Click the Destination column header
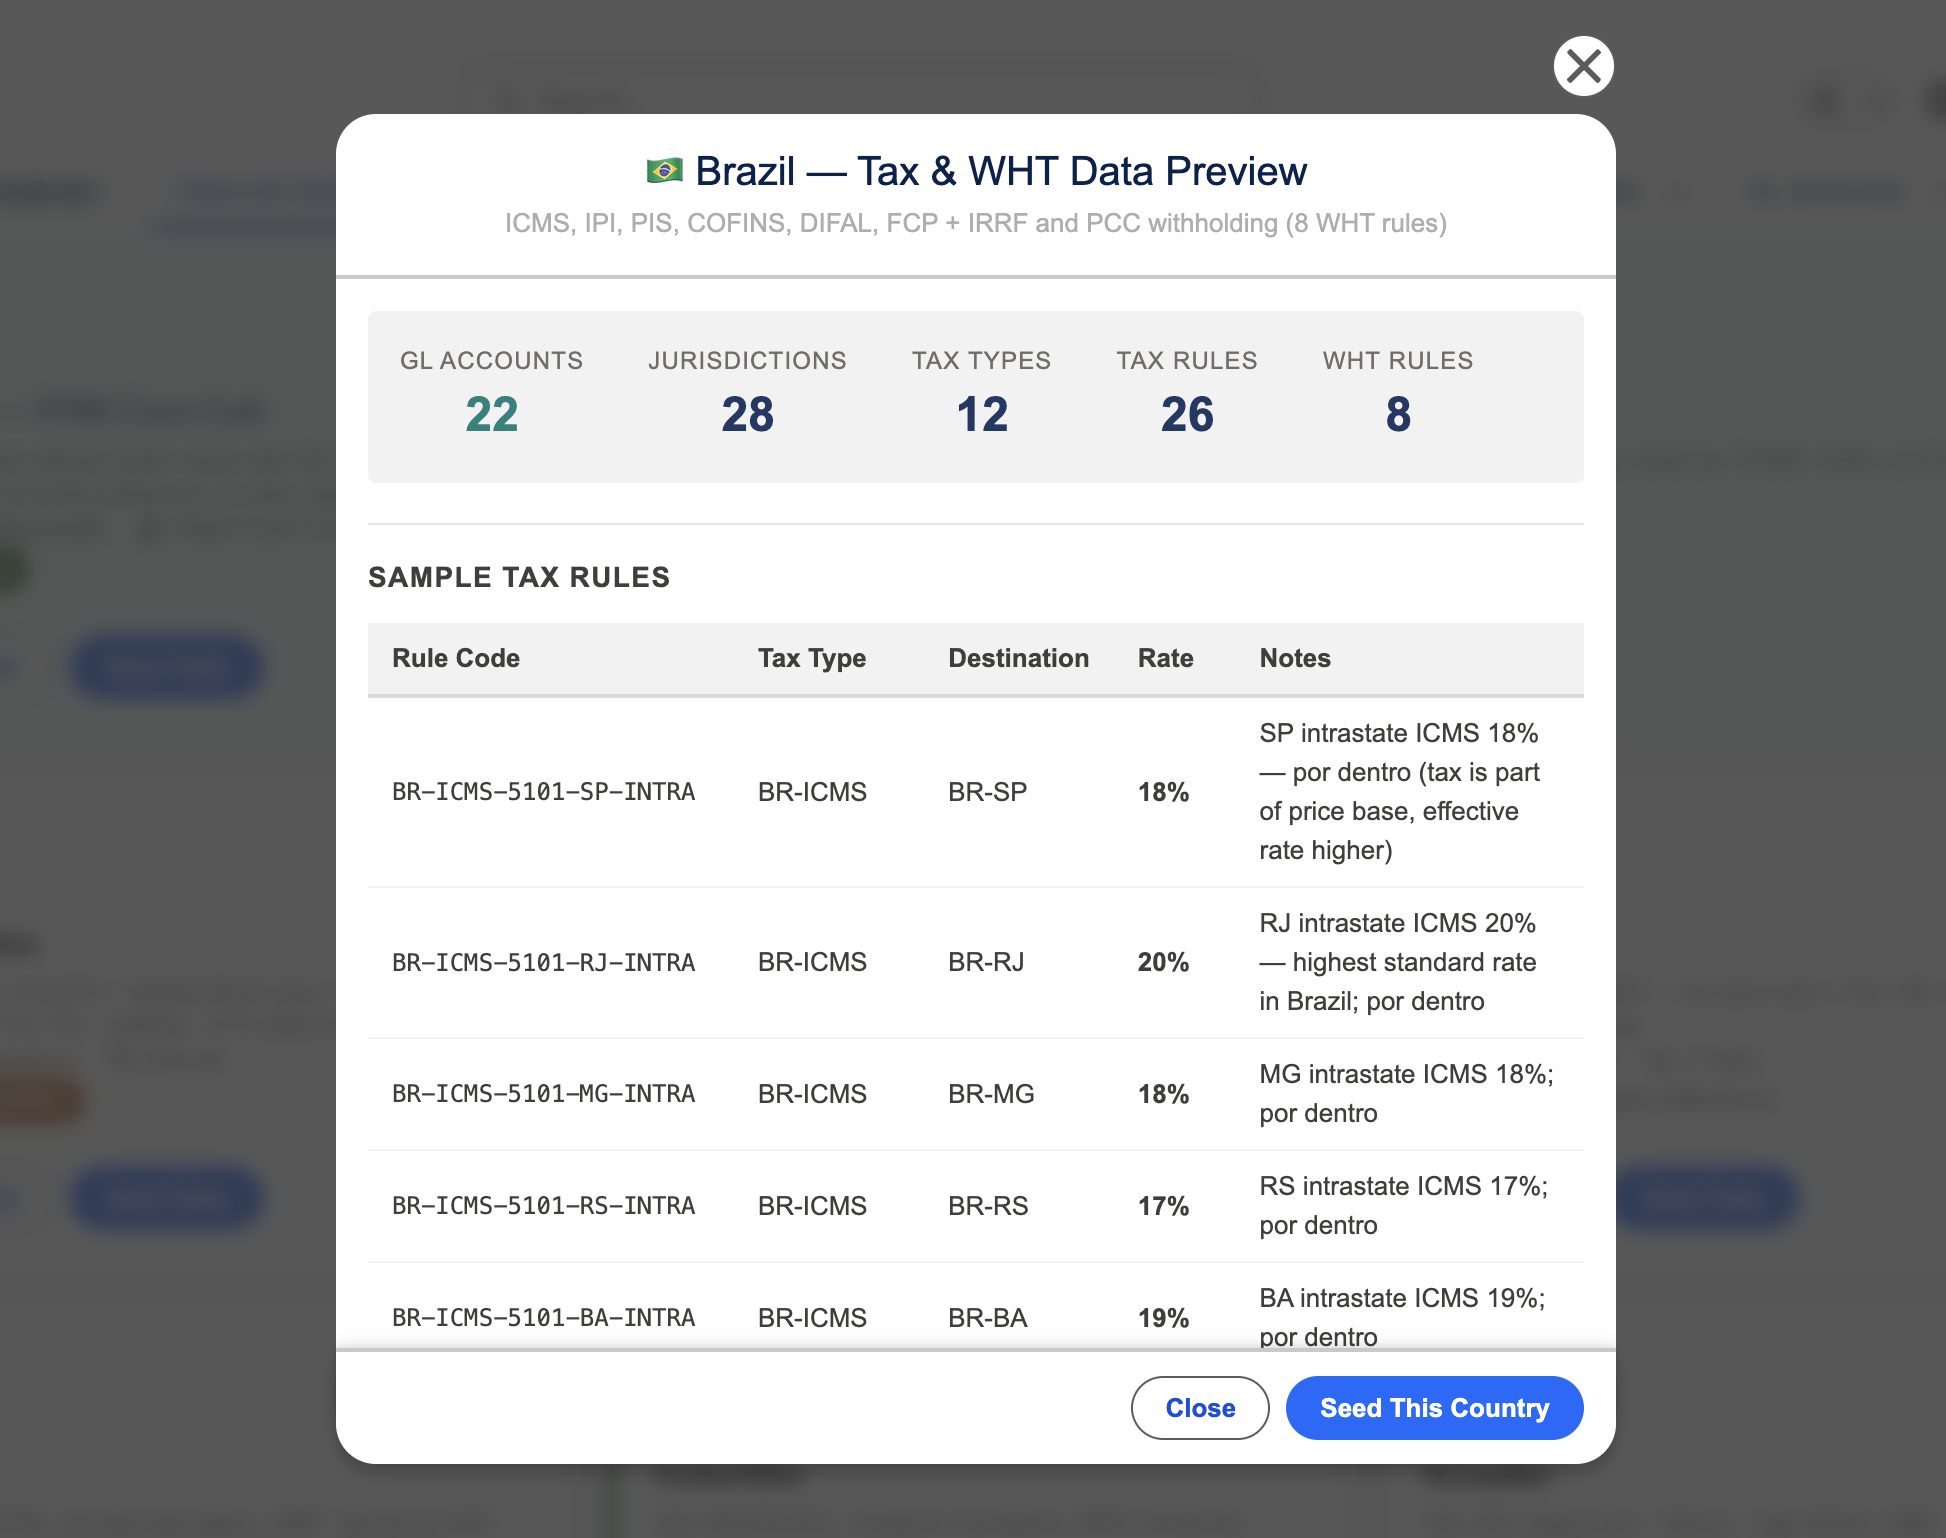The image size is (1946, 1538). coord(1018,658)
